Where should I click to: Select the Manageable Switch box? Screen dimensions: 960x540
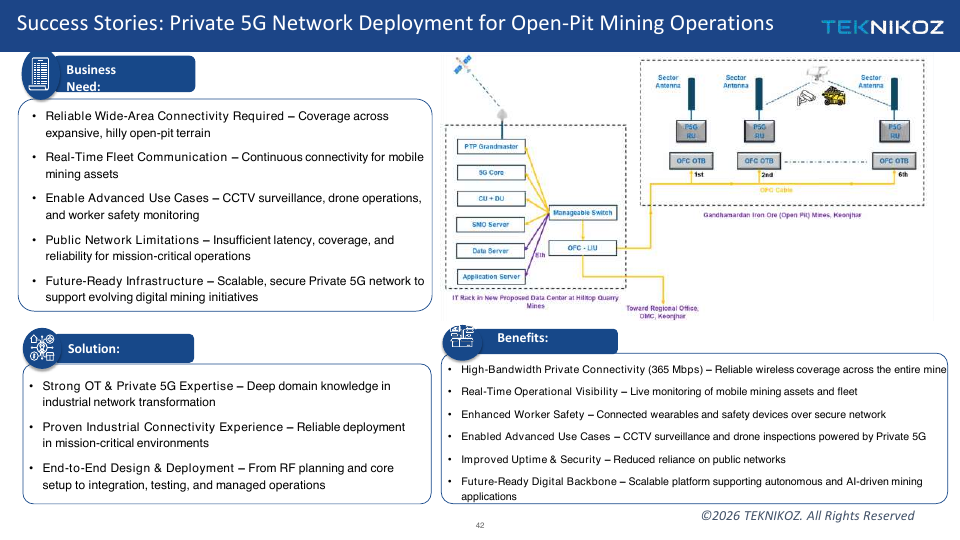click(x=582, y=213)
